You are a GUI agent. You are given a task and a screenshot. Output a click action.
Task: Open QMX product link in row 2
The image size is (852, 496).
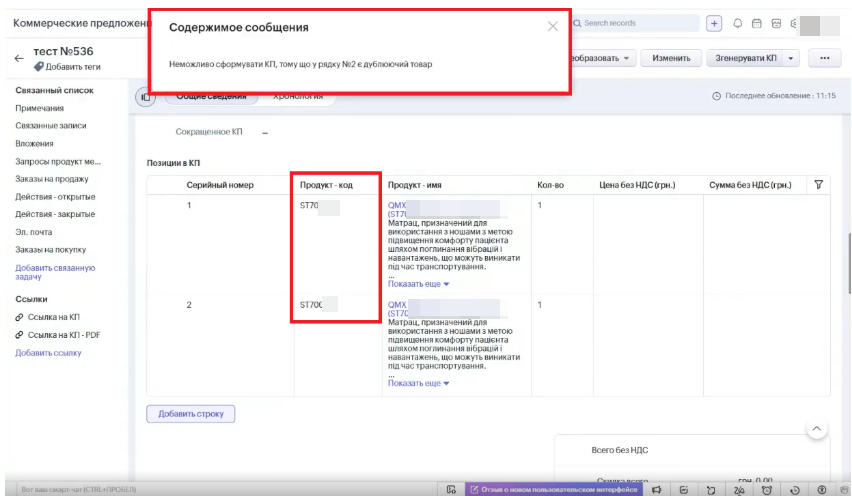tap(397, 305)
